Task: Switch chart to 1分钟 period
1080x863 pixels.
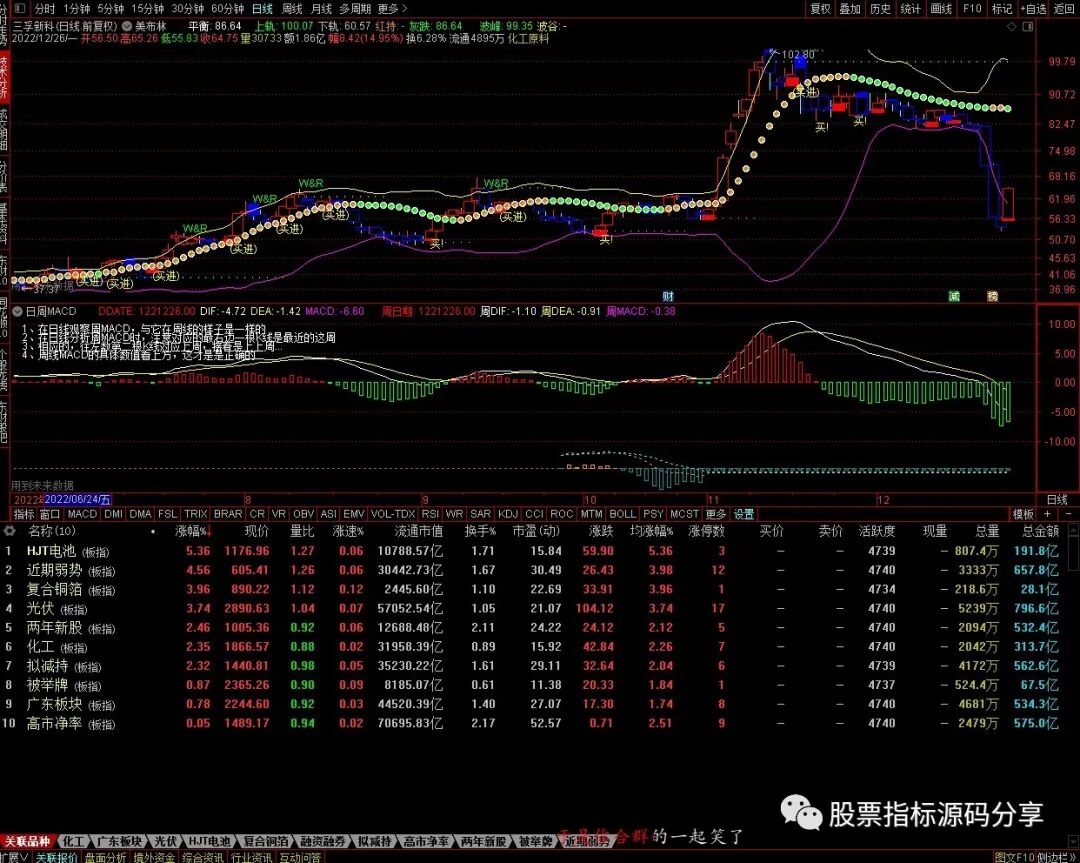Action: [x=76, y=9]
